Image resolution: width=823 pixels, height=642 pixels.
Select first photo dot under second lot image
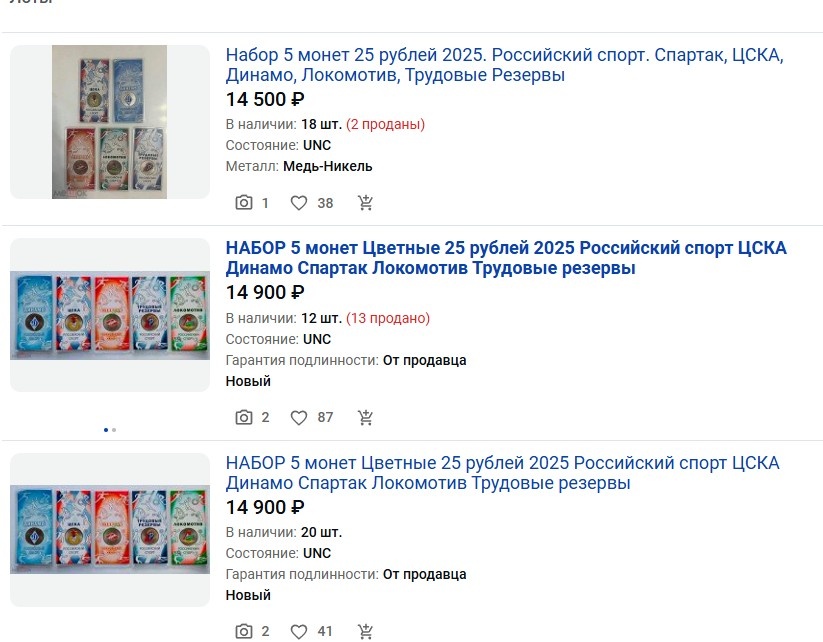tap(106, 430)
